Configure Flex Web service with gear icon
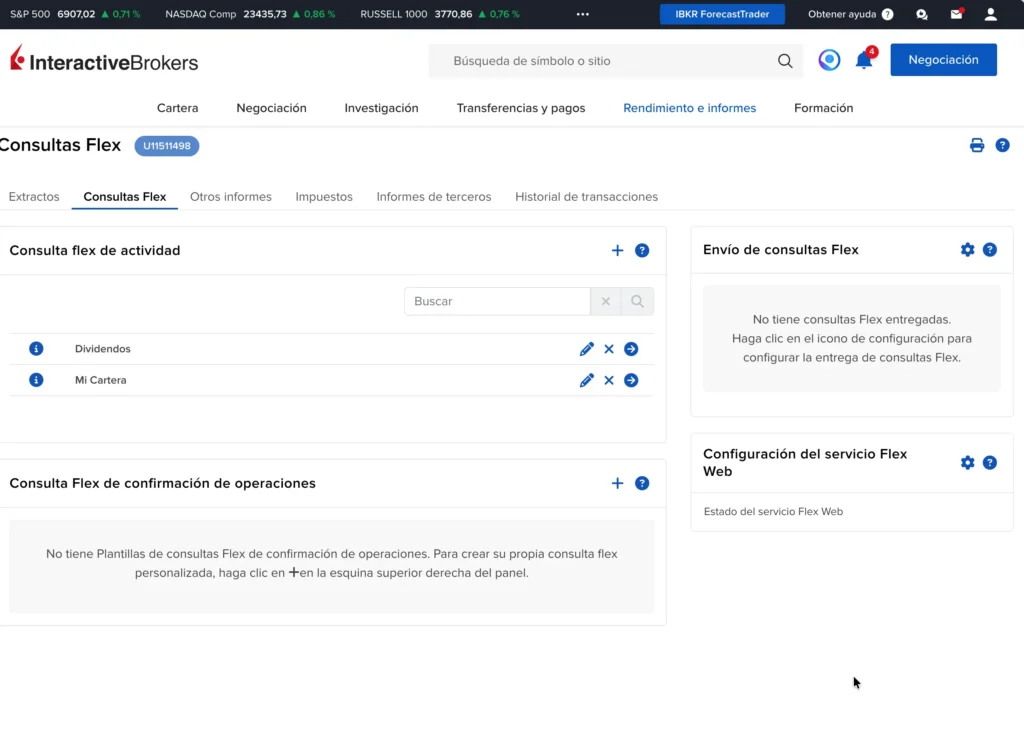 tap(967, 462)
